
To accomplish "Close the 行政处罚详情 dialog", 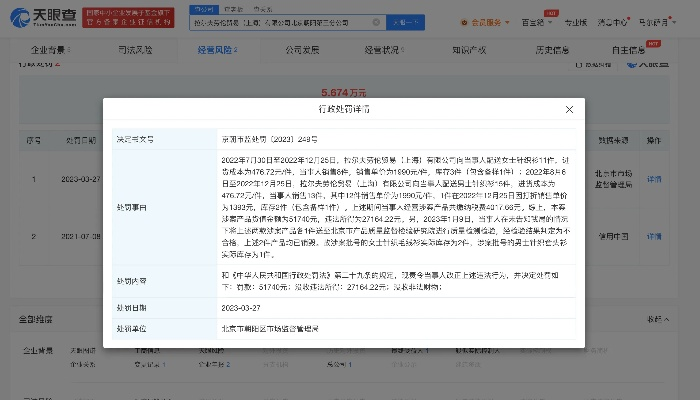I will pos(569,109).
